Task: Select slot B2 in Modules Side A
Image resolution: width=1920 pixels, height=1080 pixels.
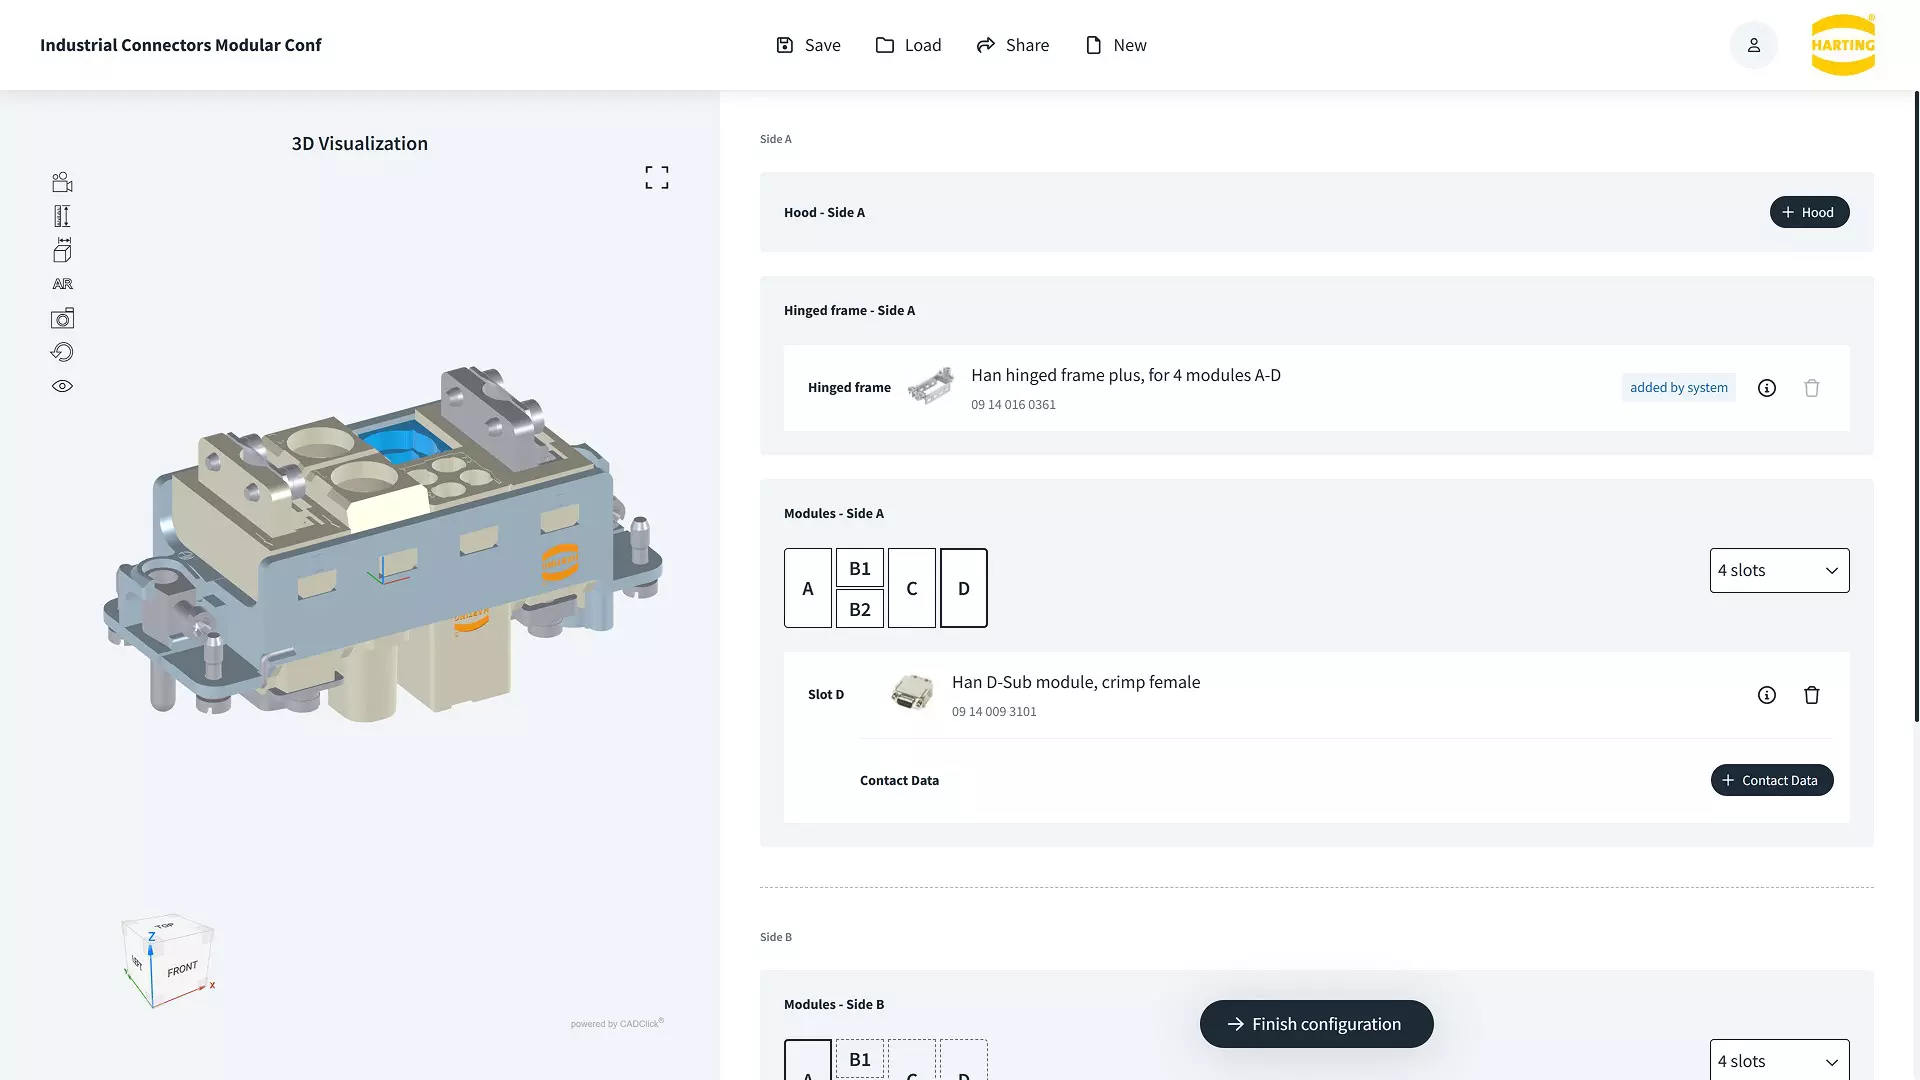Action: 860,609
